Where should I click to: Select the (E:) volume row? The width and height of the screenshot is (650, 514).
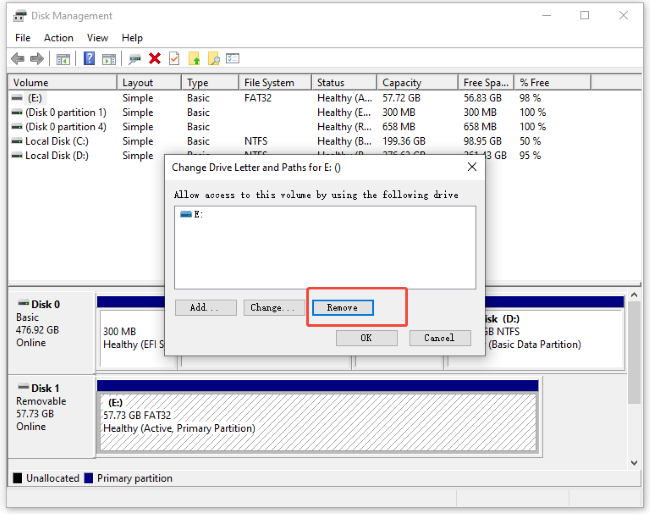pyautogui.click(x=325, y=98)
